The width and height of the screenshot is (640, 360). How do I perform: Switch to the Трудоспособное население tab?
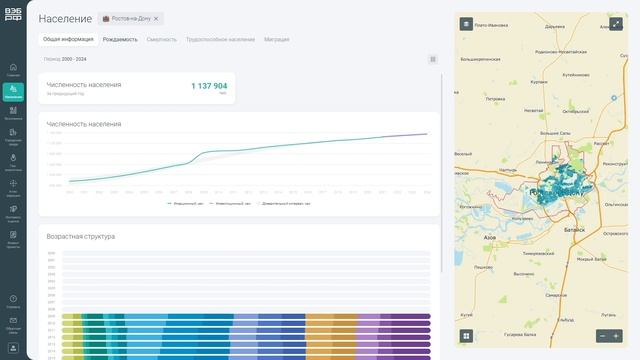[x=220, y=40]
